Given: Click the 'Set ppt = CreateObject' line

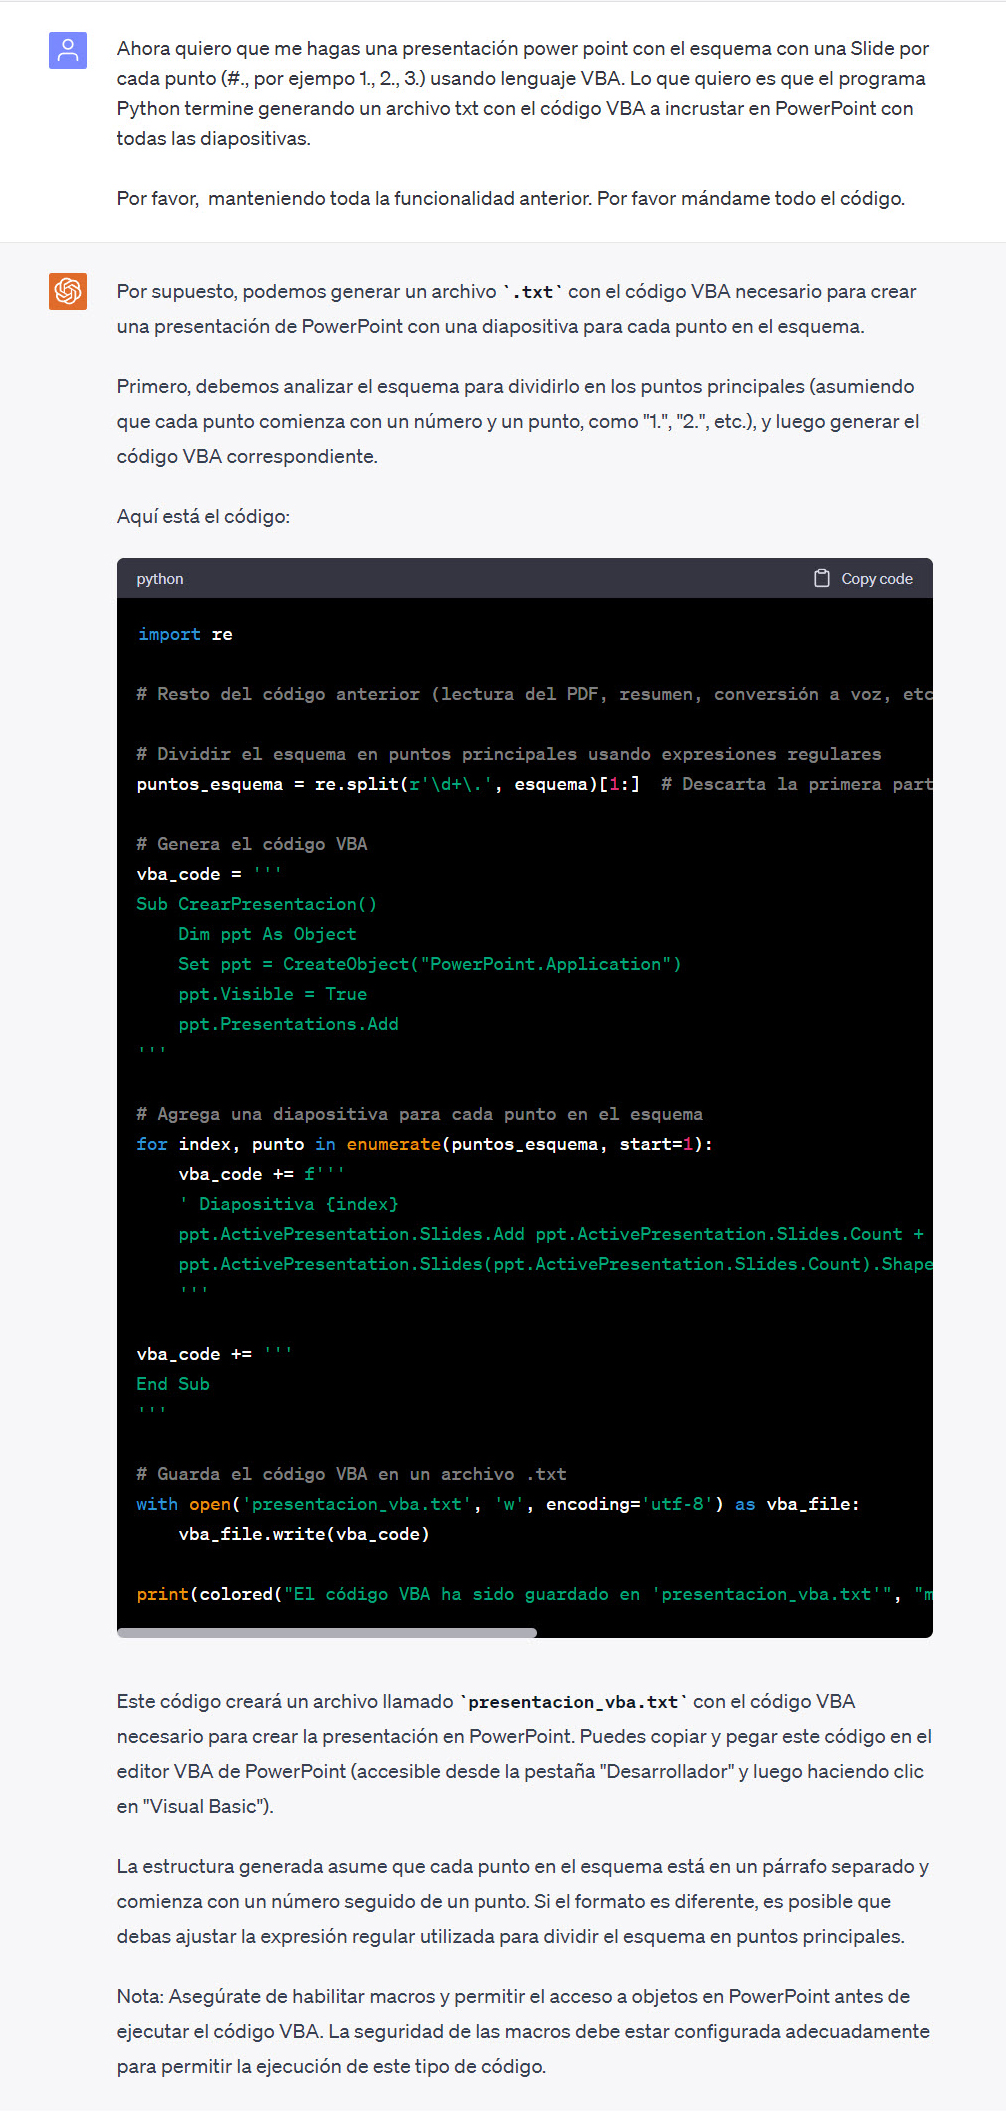Looking at the screenshot, I should (429, 964).
